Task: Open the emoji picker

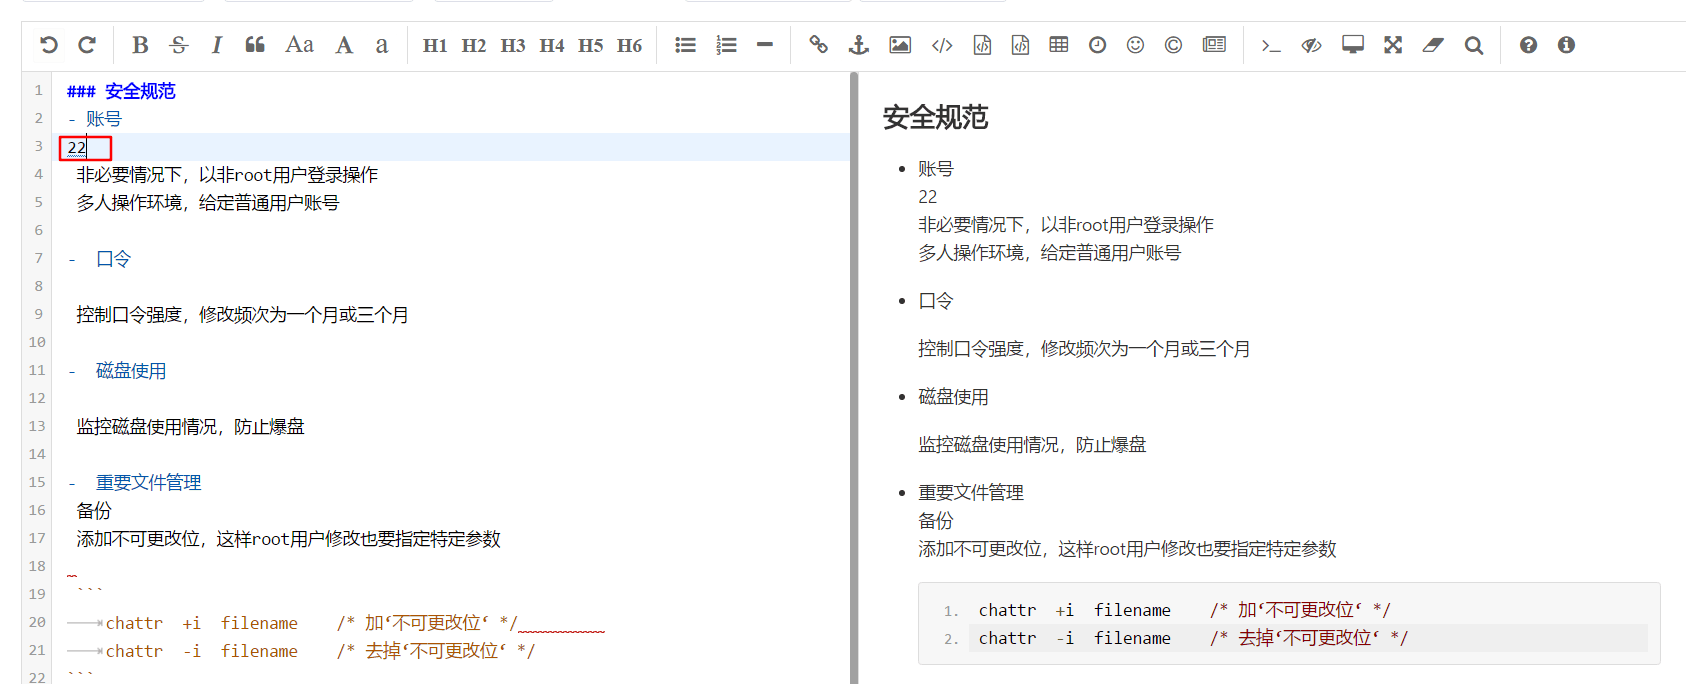Action: pyautogui.click(x=1135, y=45)
